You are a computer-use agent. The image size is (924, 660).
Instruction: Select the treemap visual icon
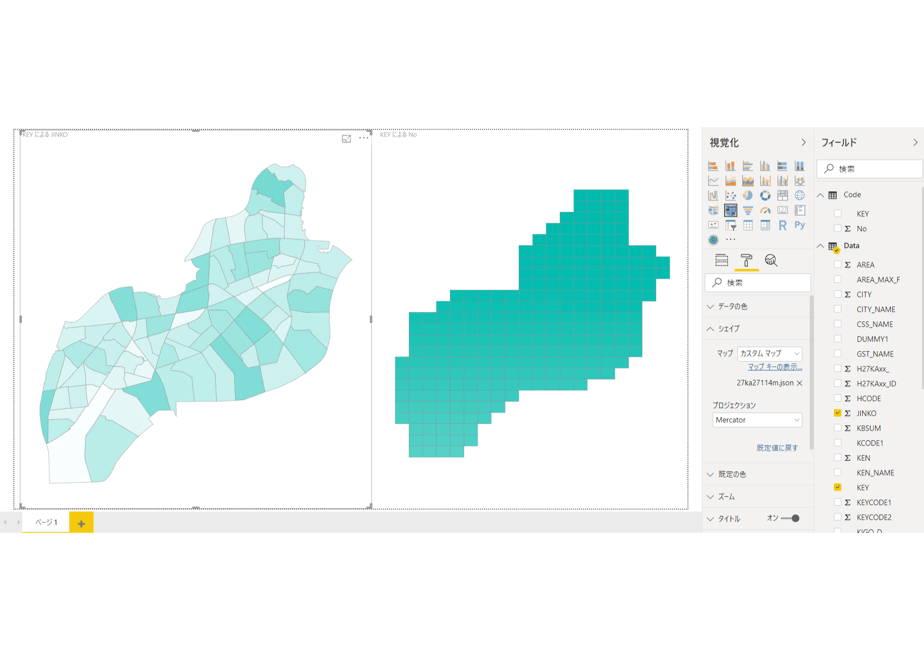coord(782,195)
